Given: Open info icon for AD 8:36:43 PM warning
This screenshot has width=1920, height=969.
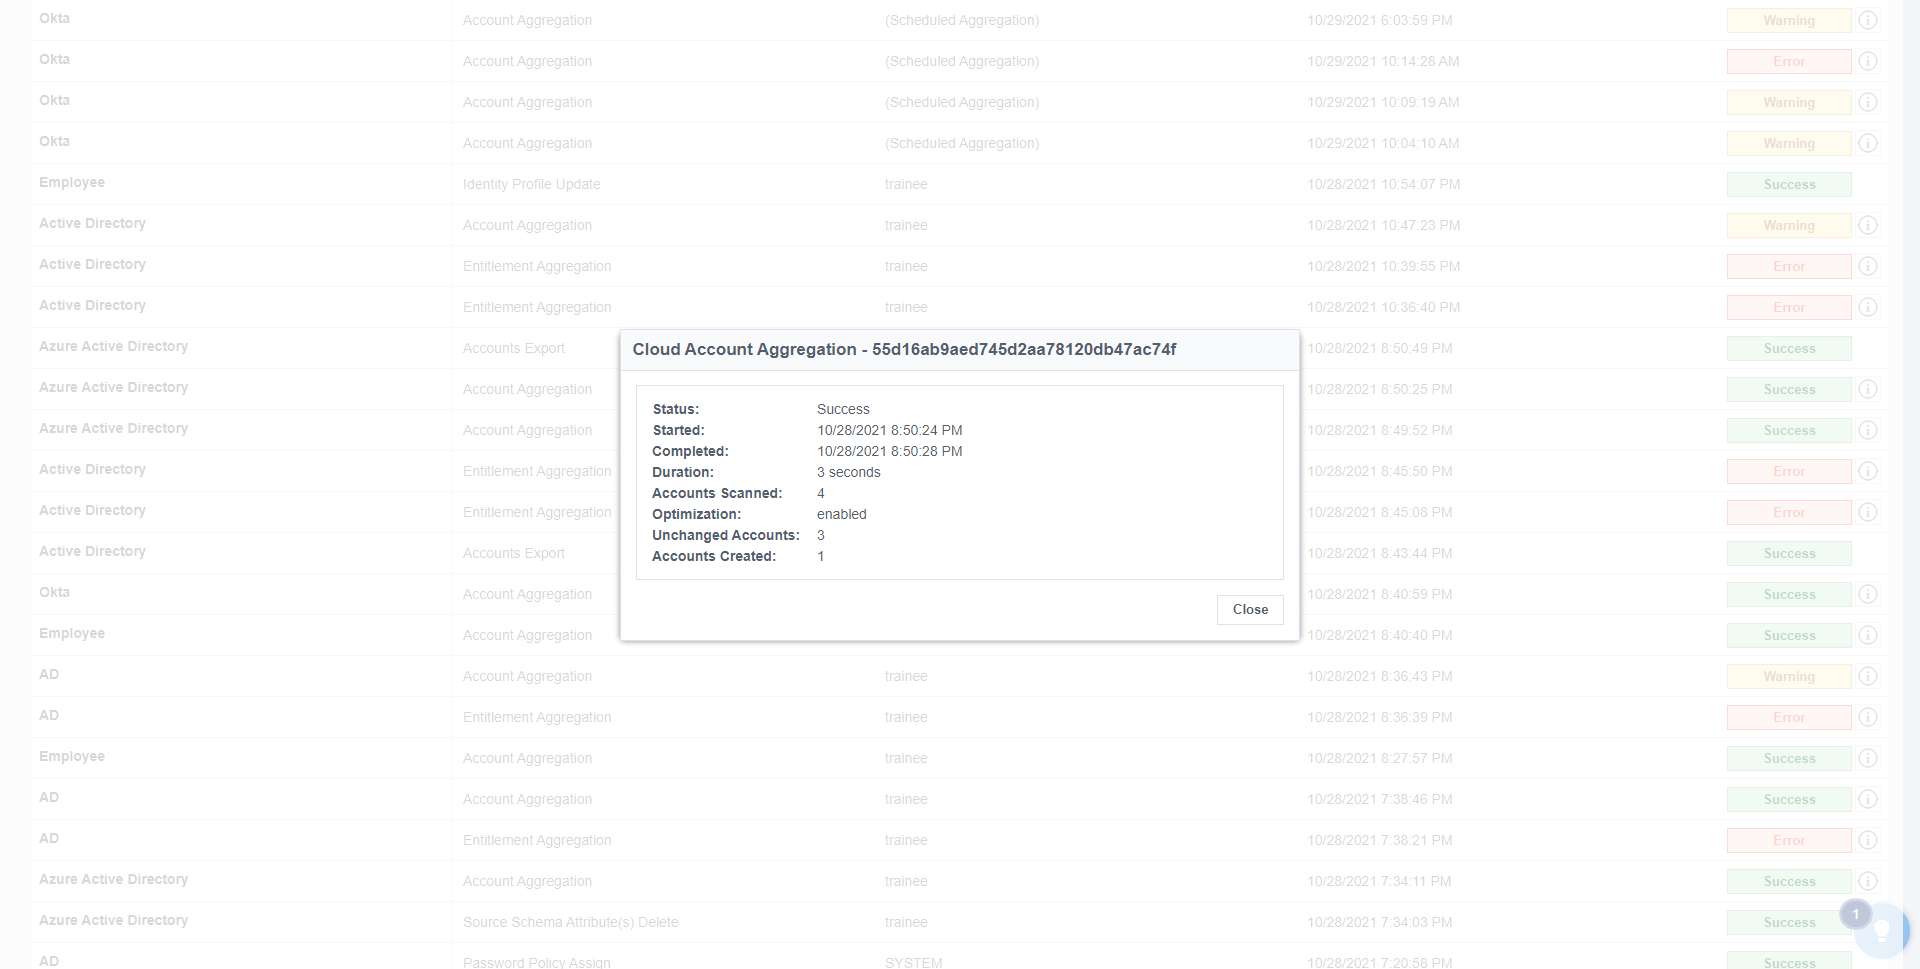Looking at the screenshot, I should pos(1867,676).
